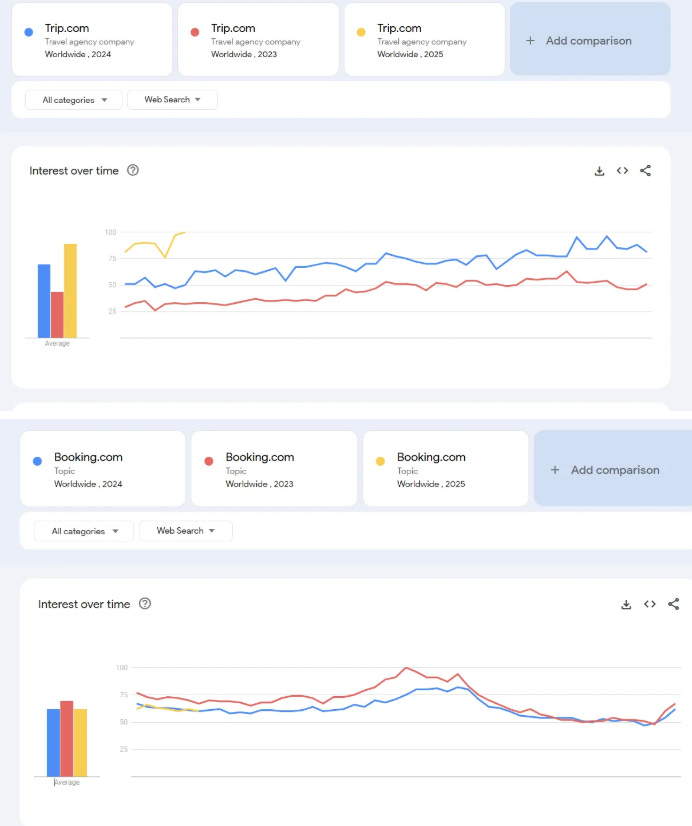The height and width of the screenshot is (826, 692).
Task: Open help for Booking.com Interest over time
Action: pos(145,604)
